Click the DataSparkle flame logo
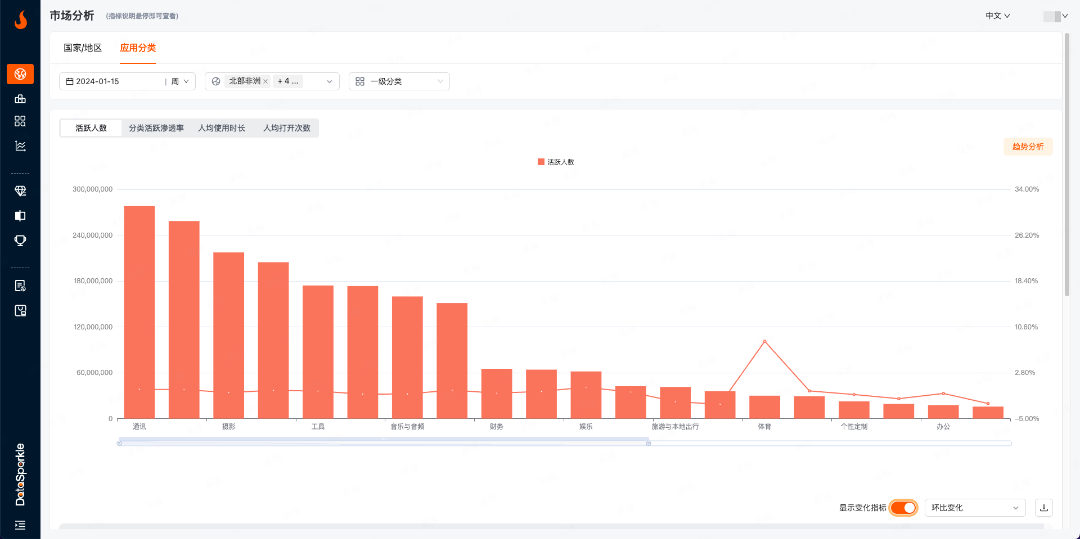Image resolution: width=1080 pixels, height=539 pixels. pos(20,18)
